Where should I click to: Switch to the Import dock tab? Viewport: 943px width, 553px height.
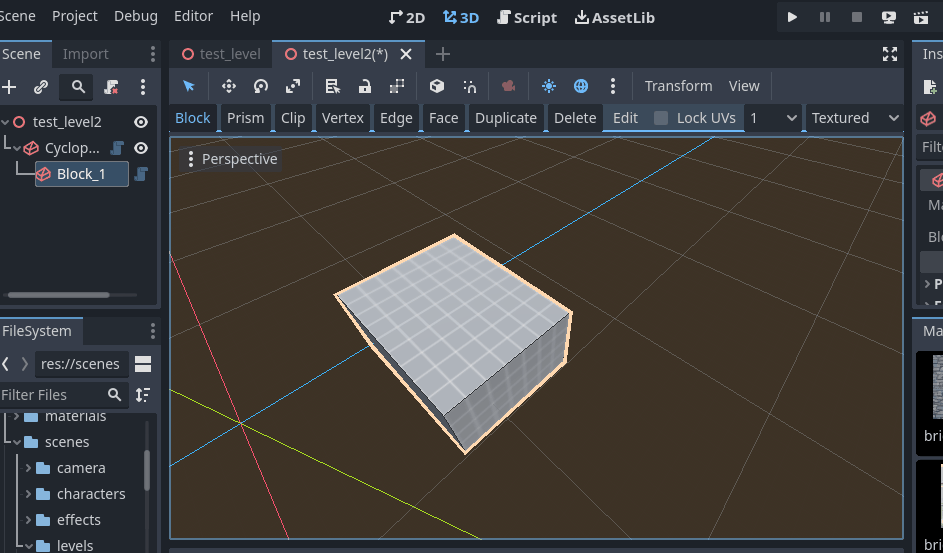pyautogui.click(x=85, y=54)
